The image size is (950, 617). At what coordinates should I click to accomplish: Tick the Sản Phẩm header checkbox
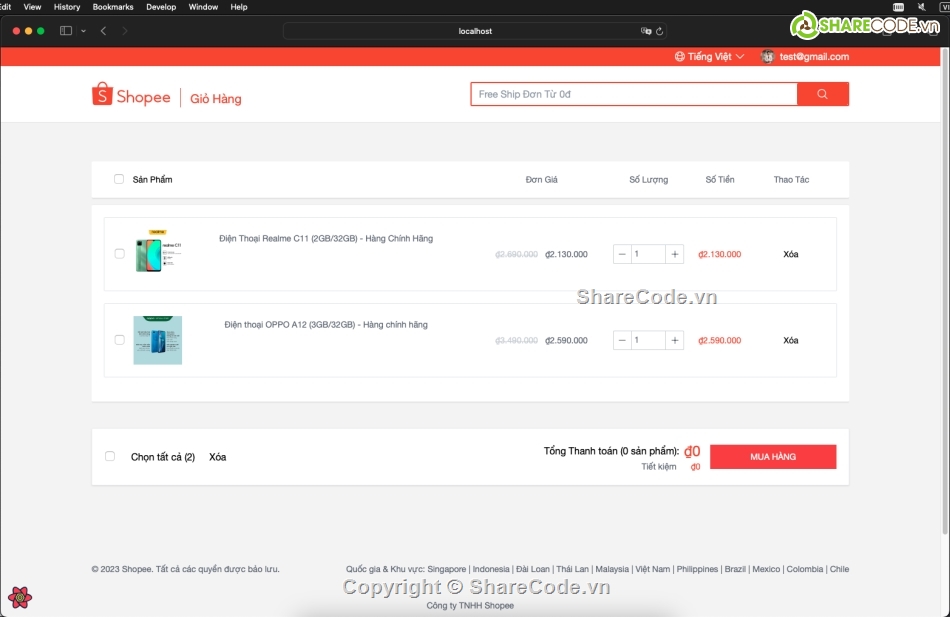119,179
